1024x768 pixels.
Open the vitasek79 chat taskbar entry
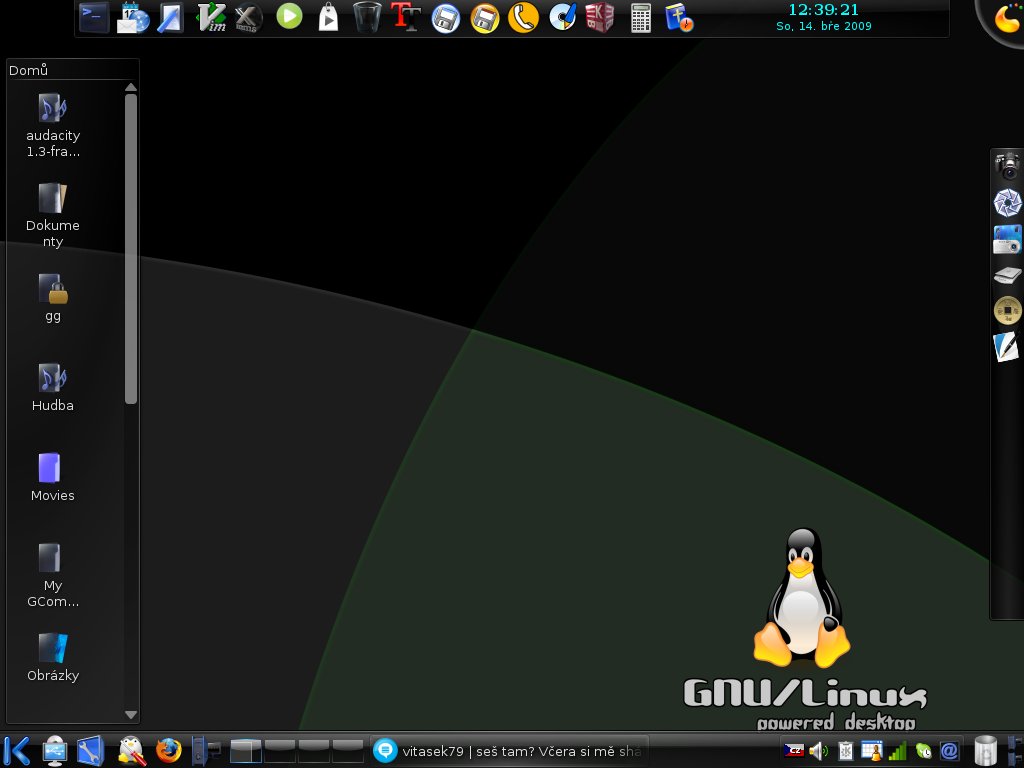pos(509,751)
